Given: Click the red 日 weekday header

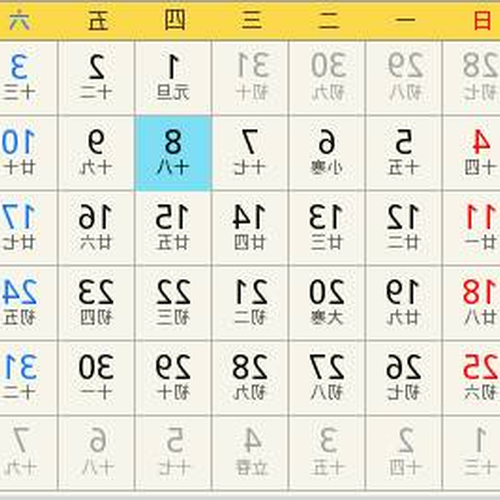Looking at the screenshot, I should (482, 21).
